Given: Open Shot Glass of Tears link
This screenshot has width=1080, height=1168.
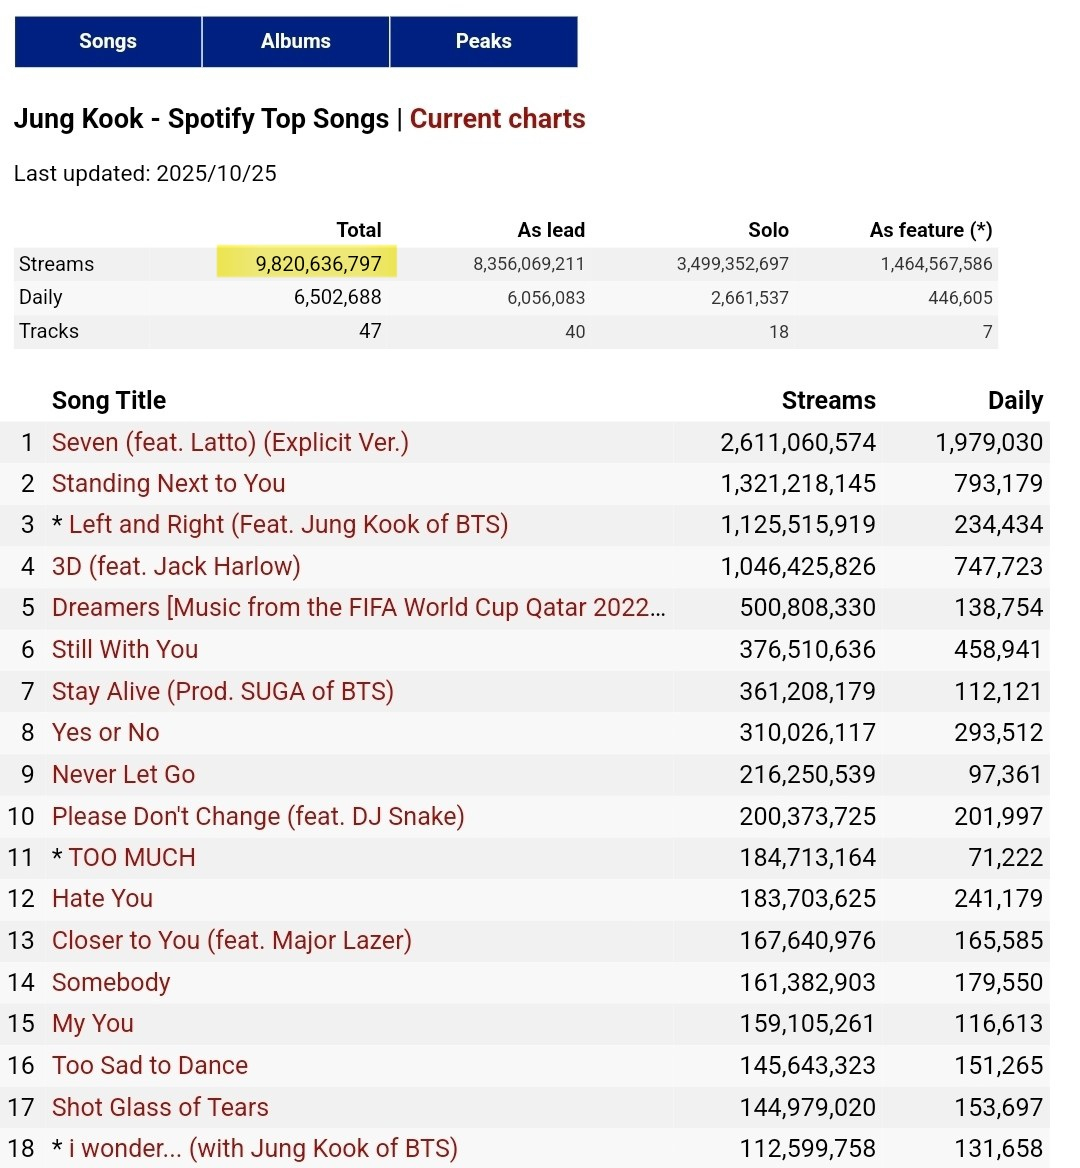Looking at the screenshot, I should [x=160, y=1108].
